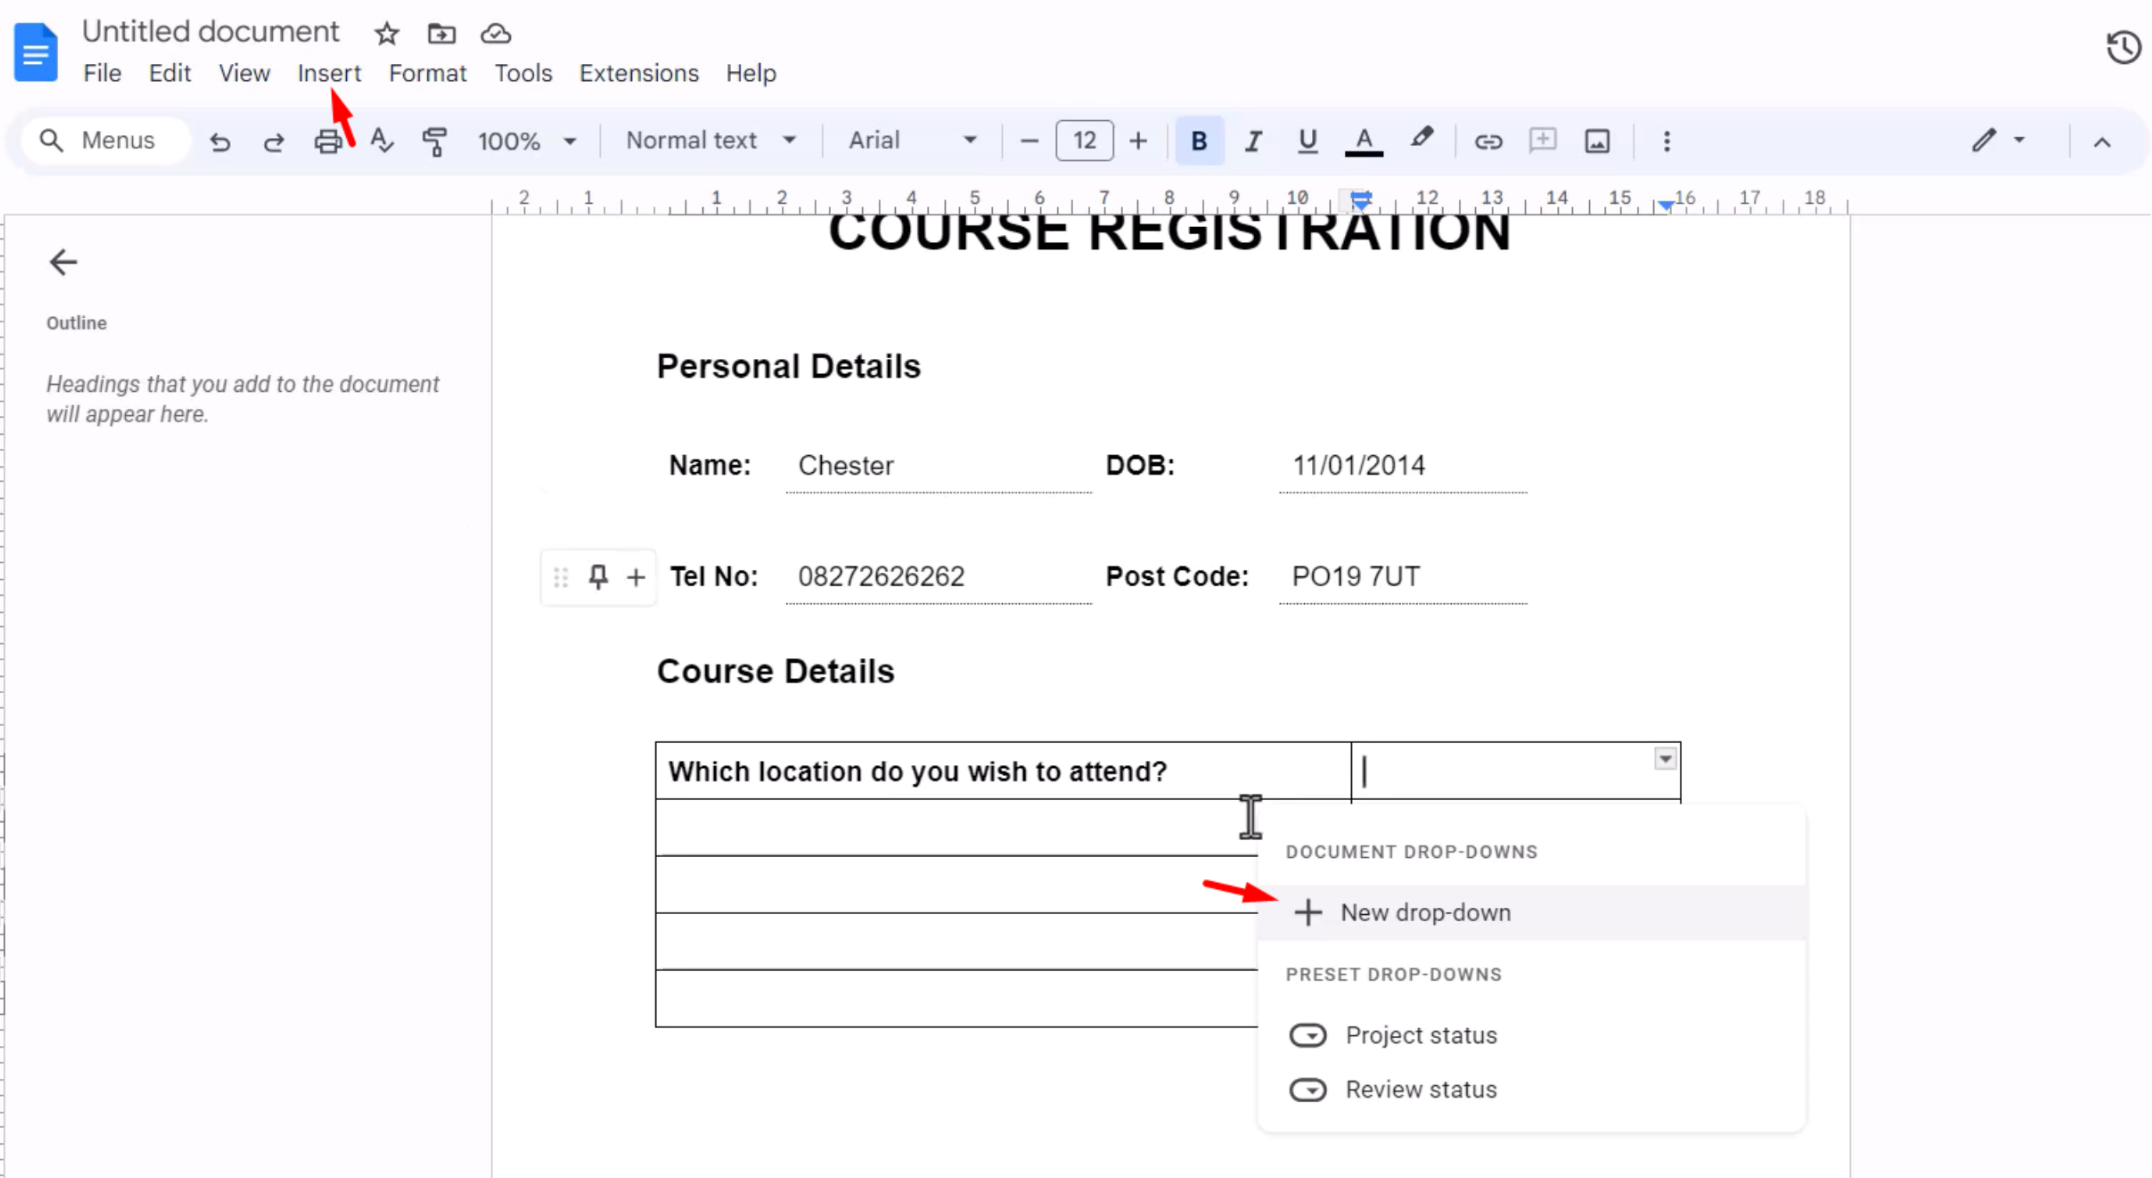Toggle underline formatting
Screen dimensions: 2152x1178
[x=1307, y=141]
